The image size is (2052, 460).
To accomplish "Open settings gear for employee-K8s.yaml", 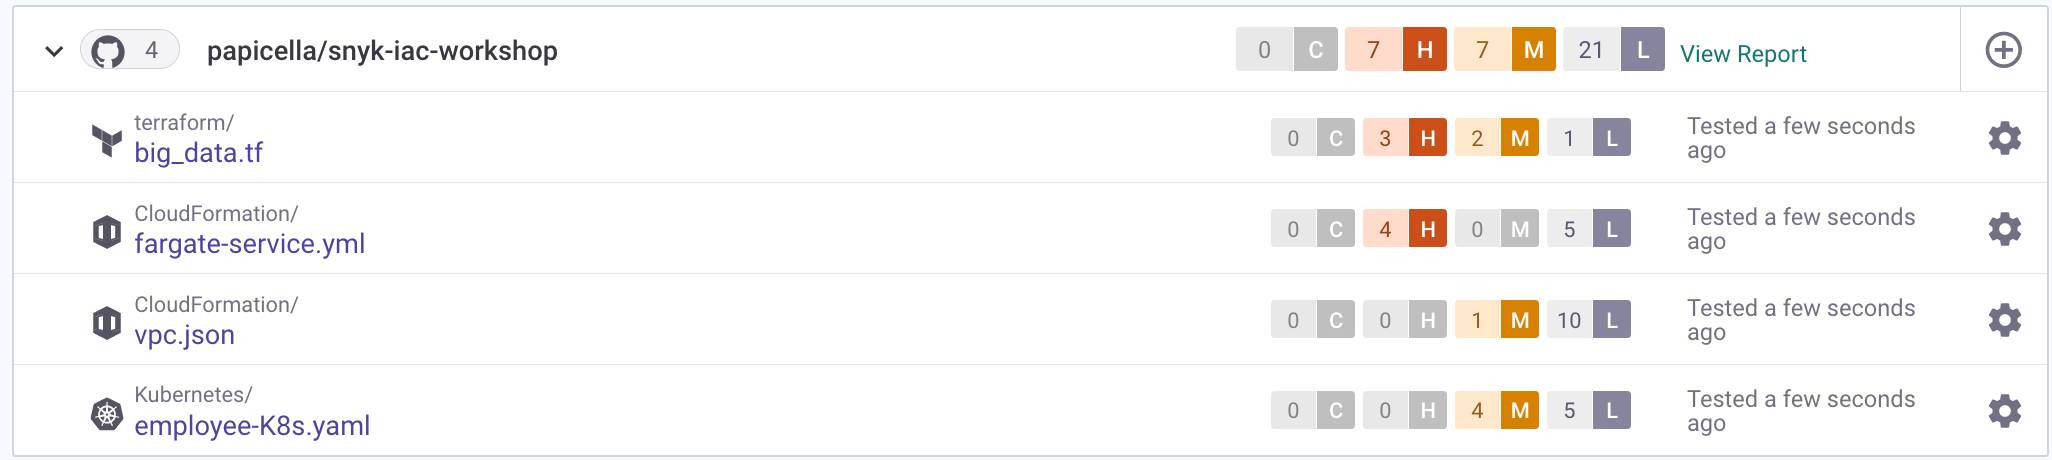I will pyautogui.click(x=2004, y=411).
